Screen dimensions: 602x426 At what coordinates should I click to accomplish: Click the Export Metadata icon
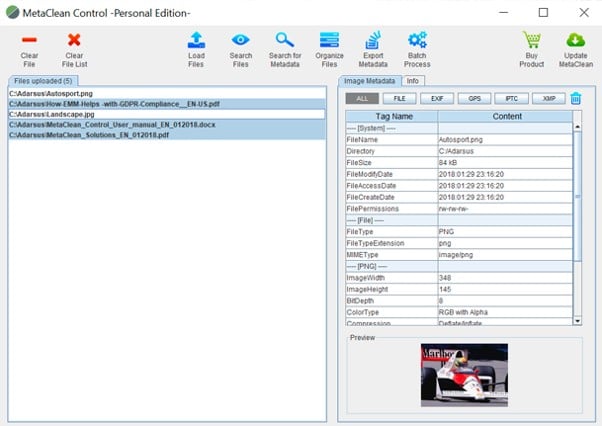pyautogui.click(x=373, y=40)
